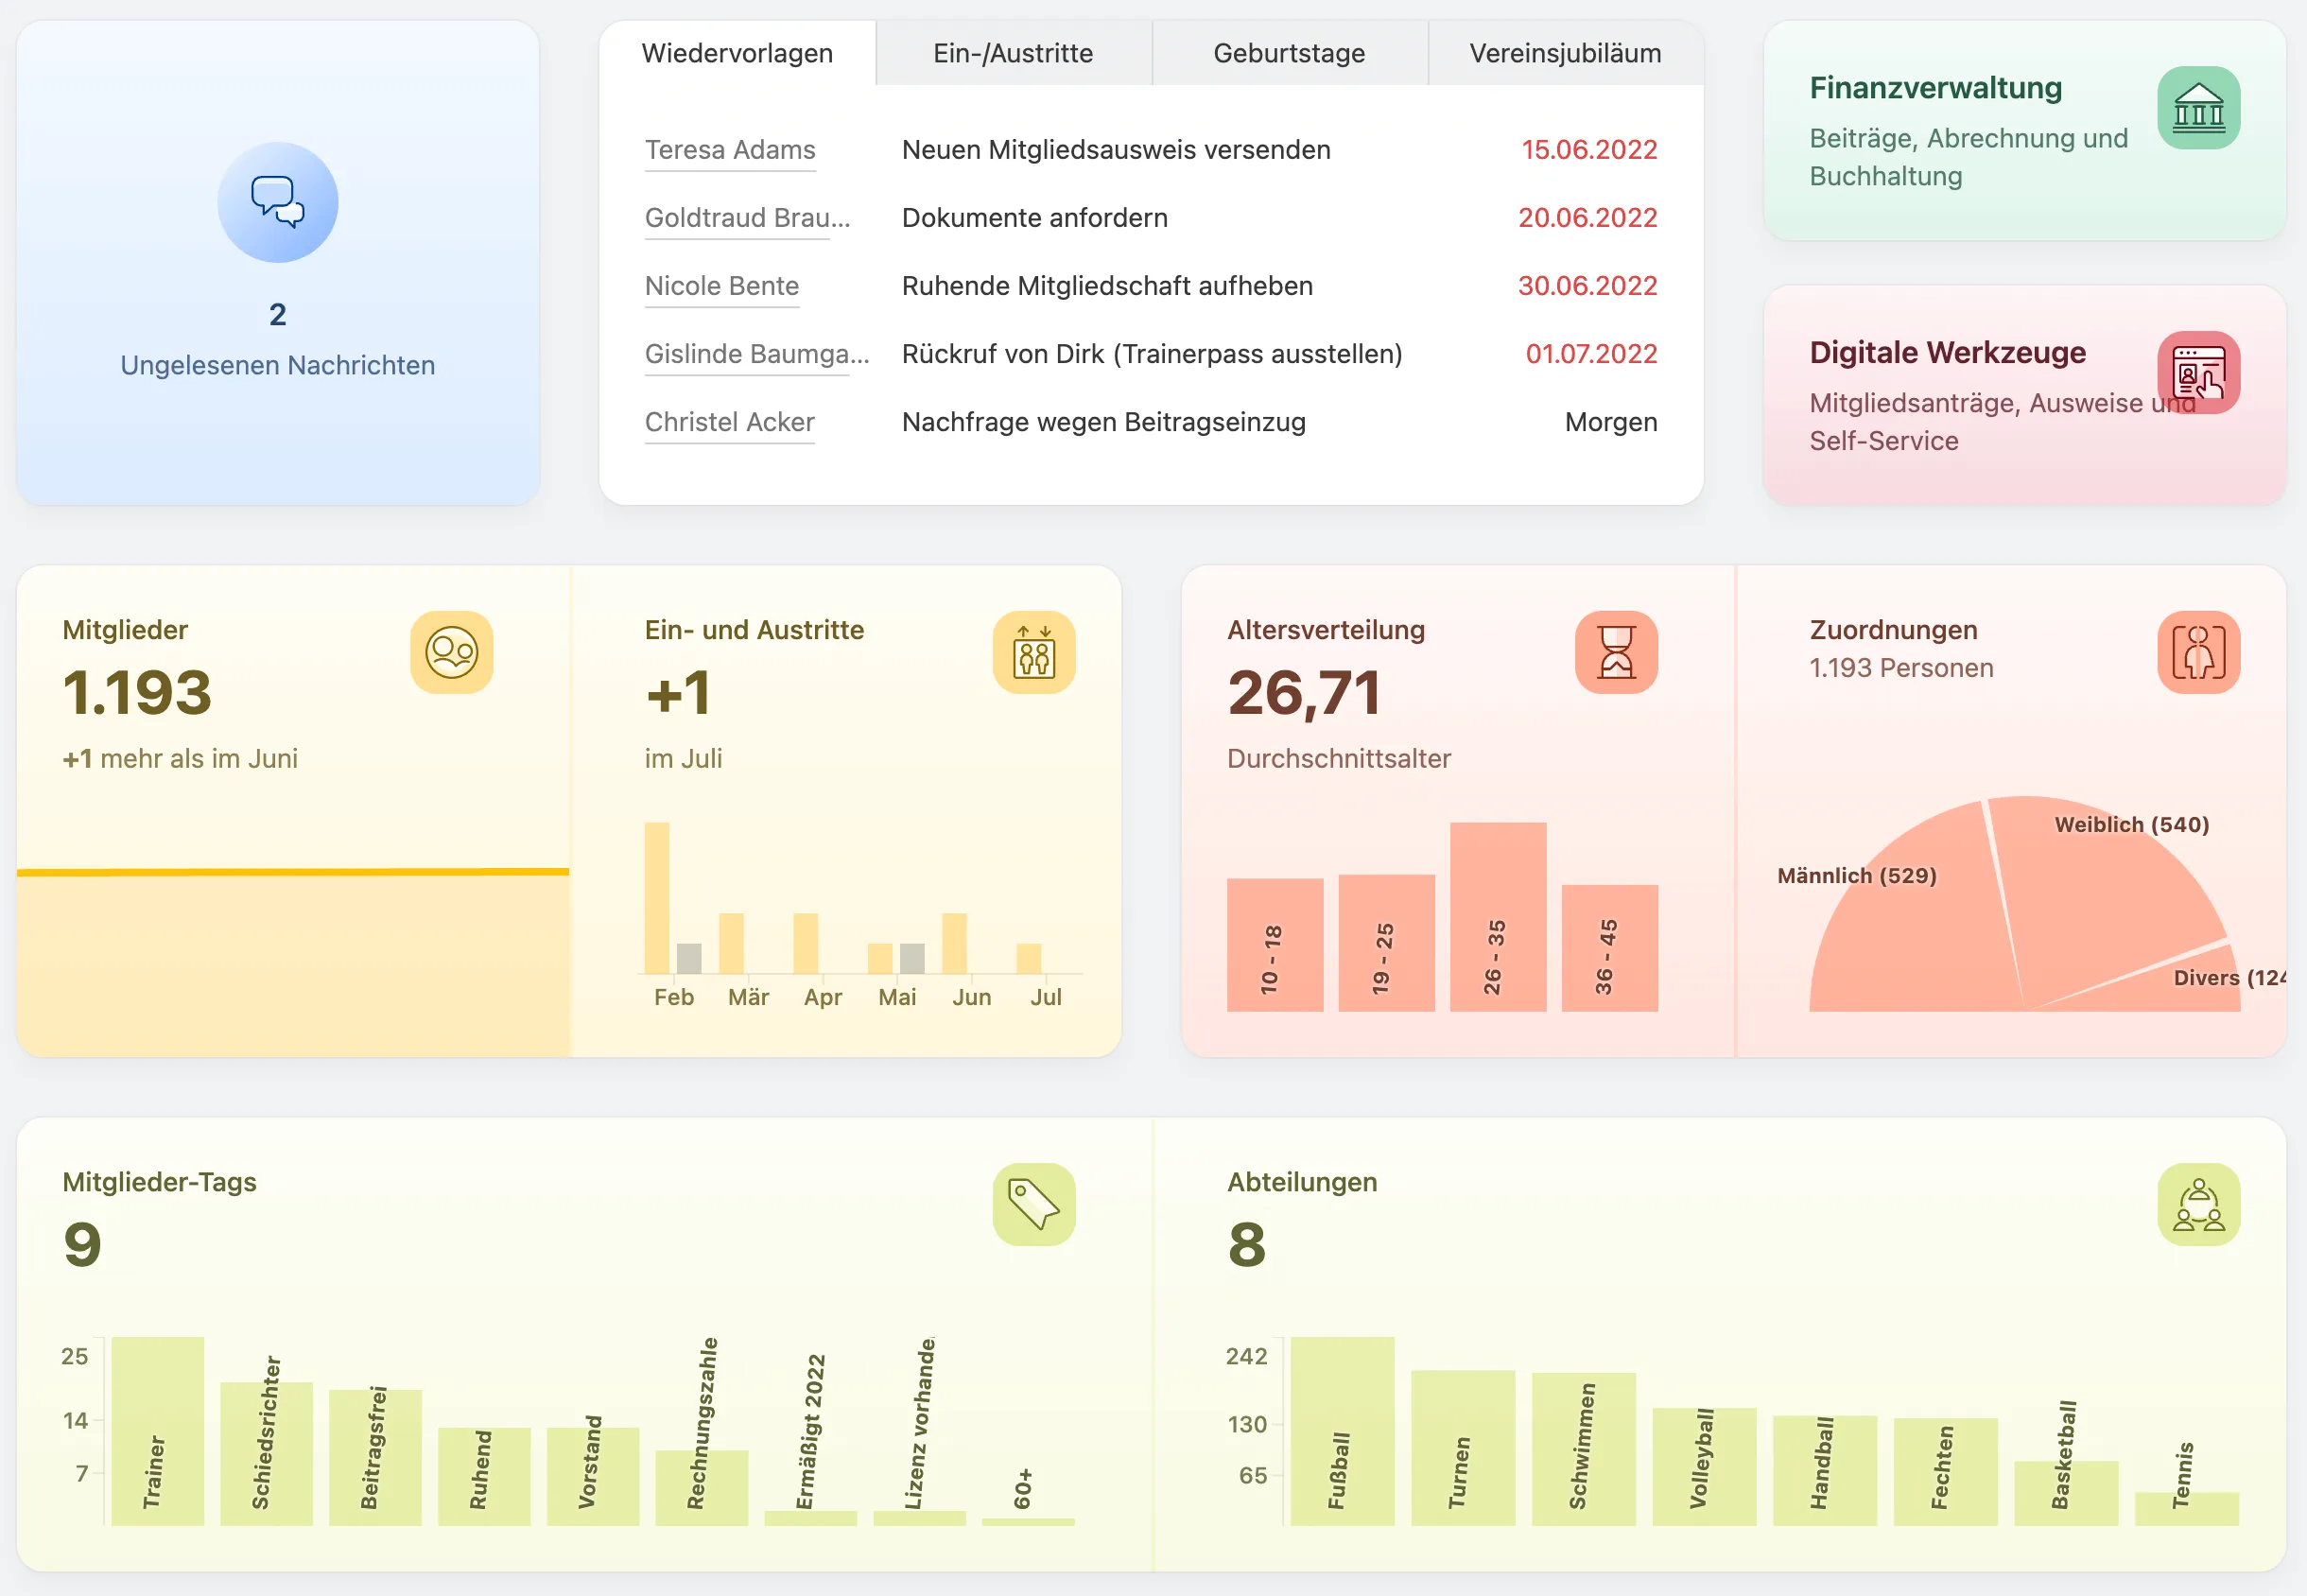
Task: Click the Finanzverwaltung bank building icon
Action: [2198, 108]
